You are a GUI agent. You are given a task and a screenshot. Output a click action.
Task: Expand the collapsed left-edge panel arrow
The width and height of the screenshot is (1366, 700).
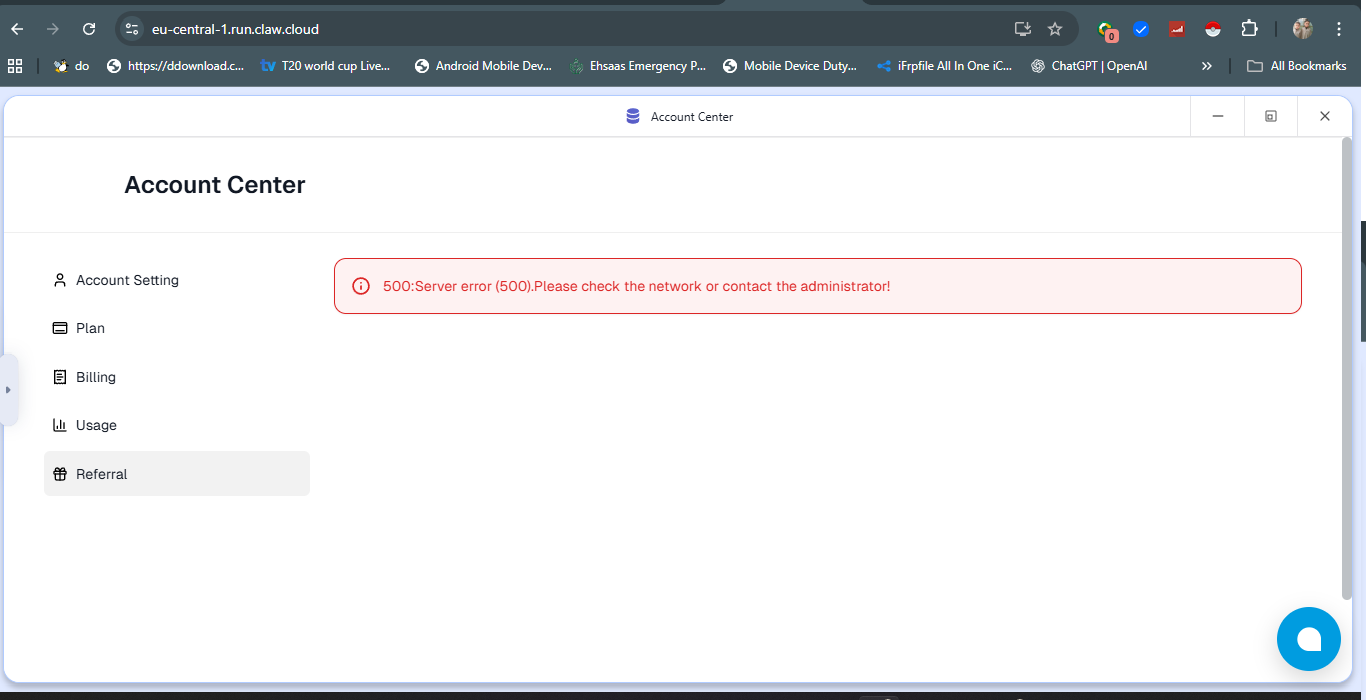point(10,390)
